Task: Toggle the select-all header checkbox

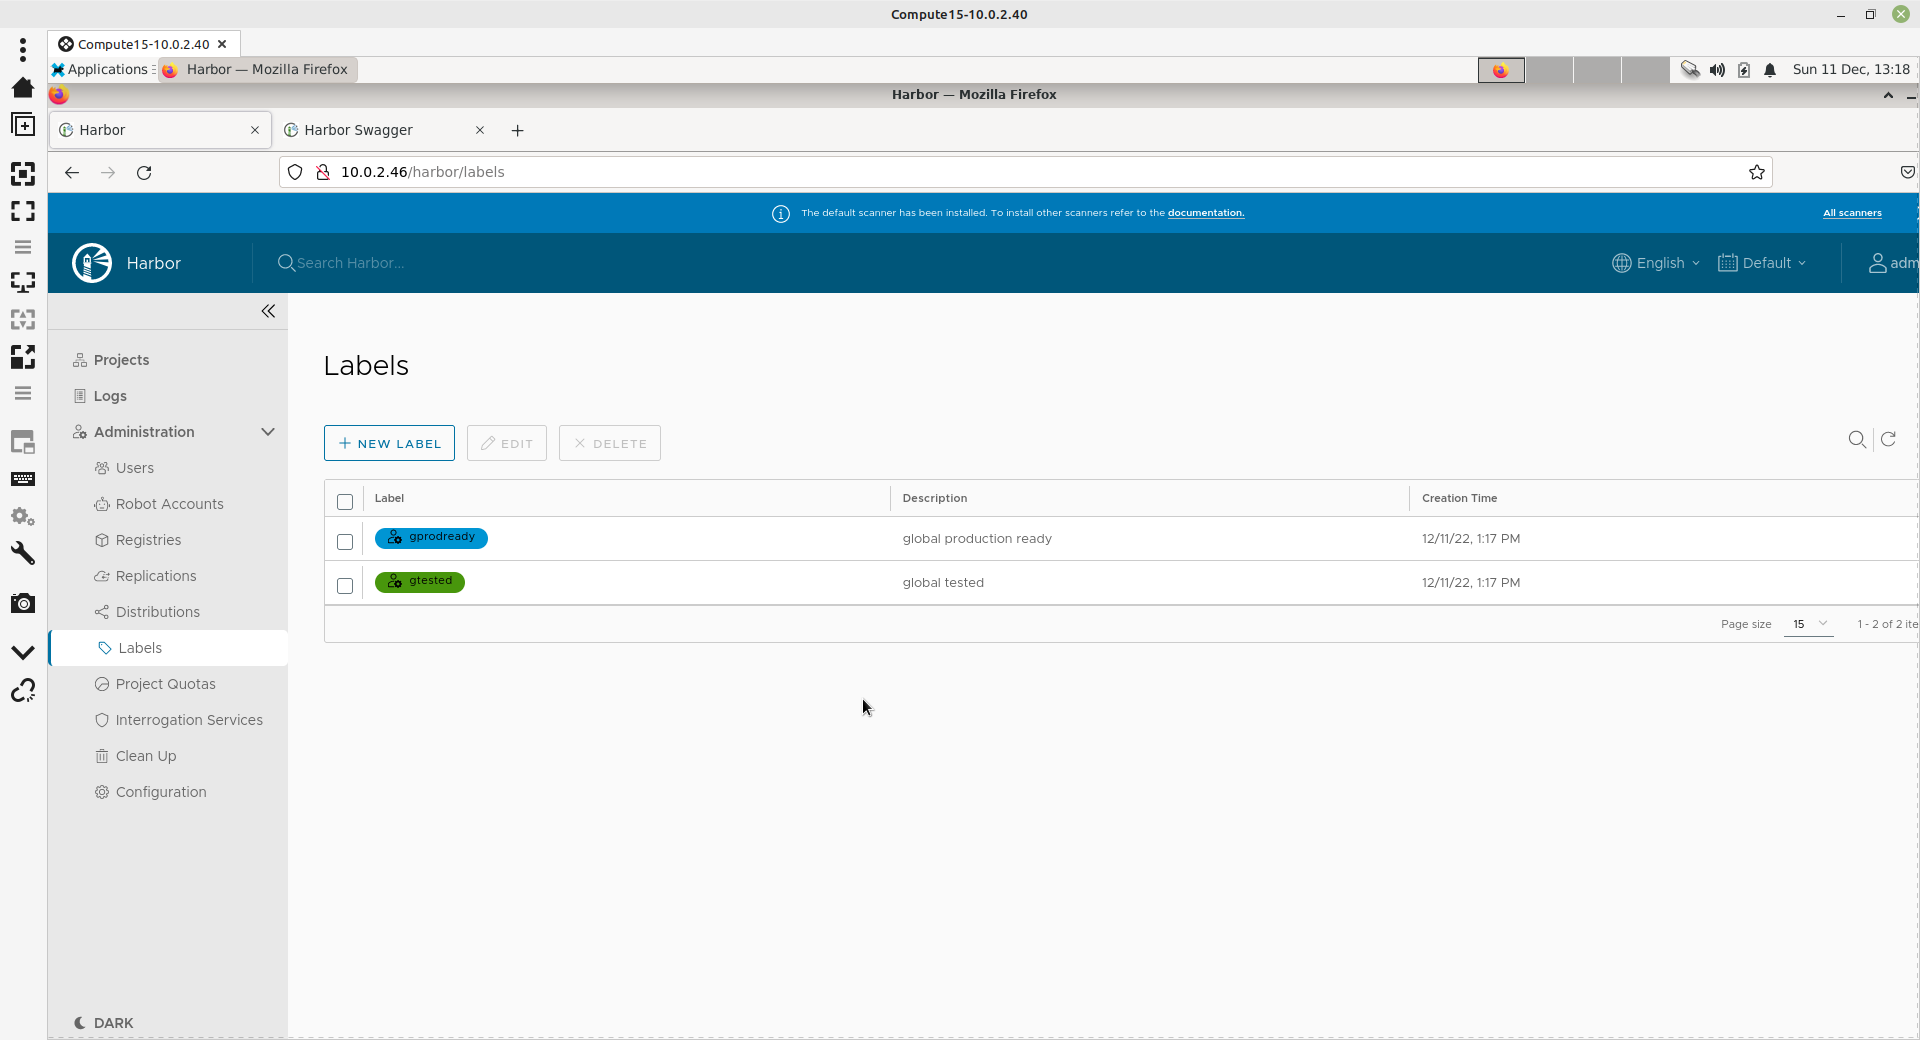Action: pyautogui.click(x=345, y=502)
